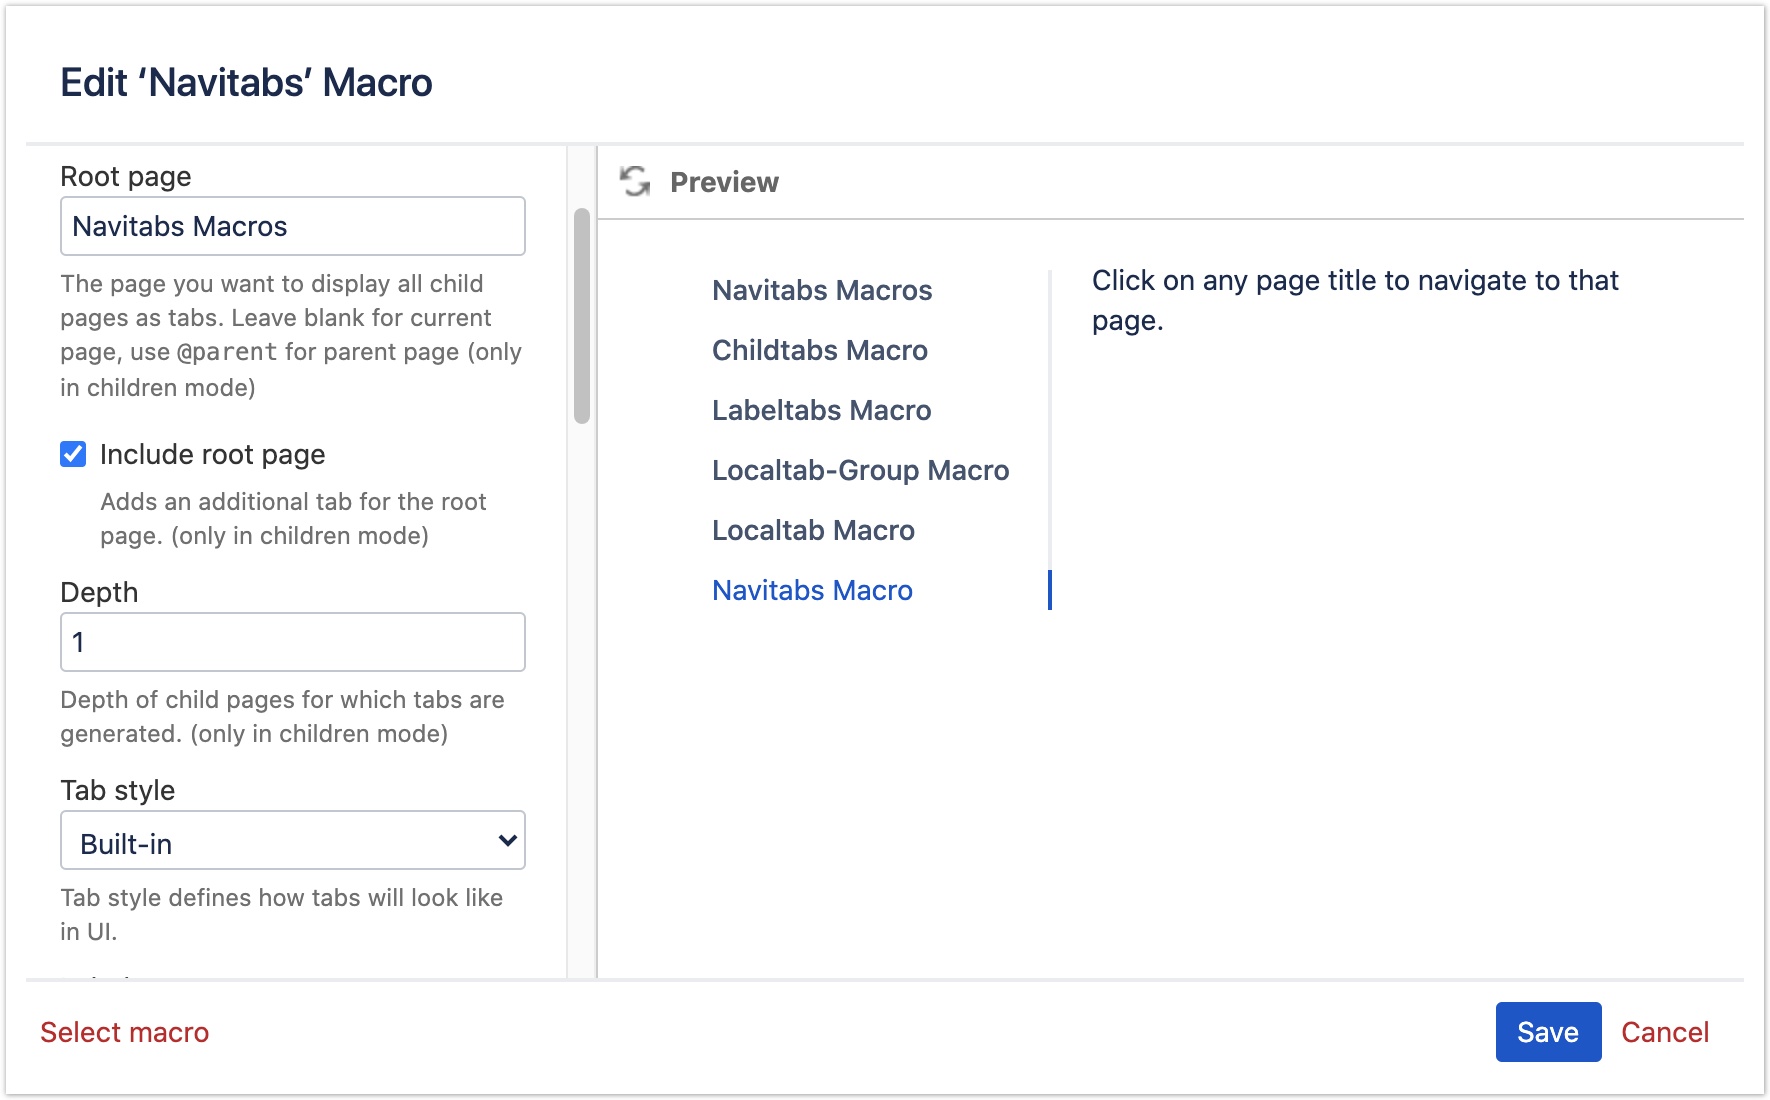Switch to the Navitabs Macros tab

(x=821, y=291)
